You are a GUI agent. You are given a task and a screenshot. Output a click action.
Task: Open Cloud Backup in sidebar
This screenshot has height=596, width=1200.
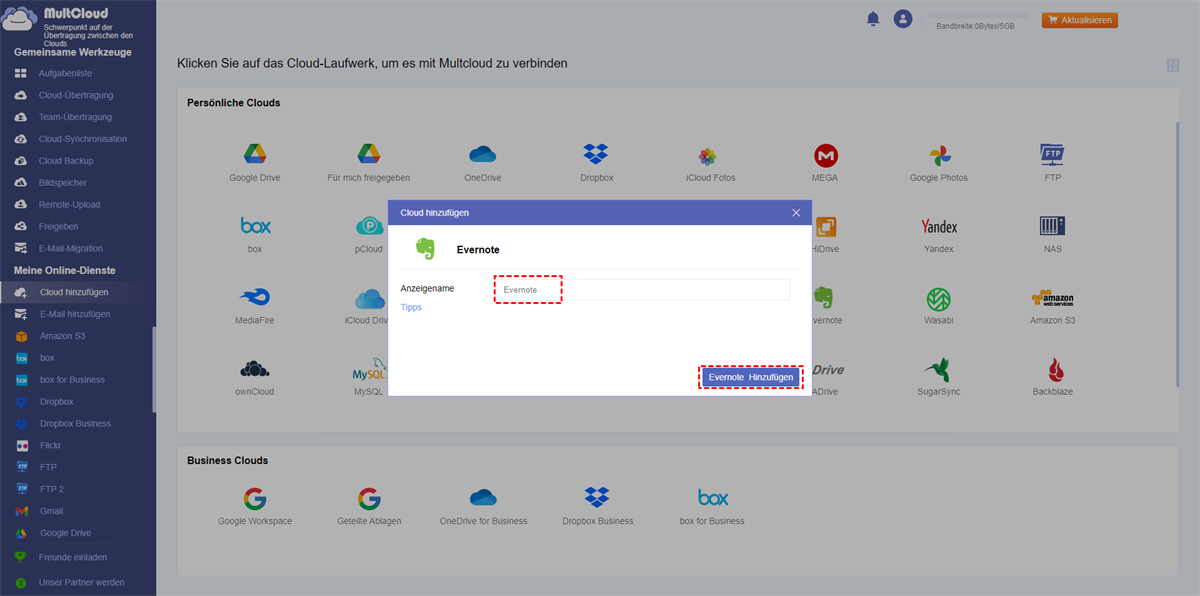pyautogui.click(x=66, y=161)
